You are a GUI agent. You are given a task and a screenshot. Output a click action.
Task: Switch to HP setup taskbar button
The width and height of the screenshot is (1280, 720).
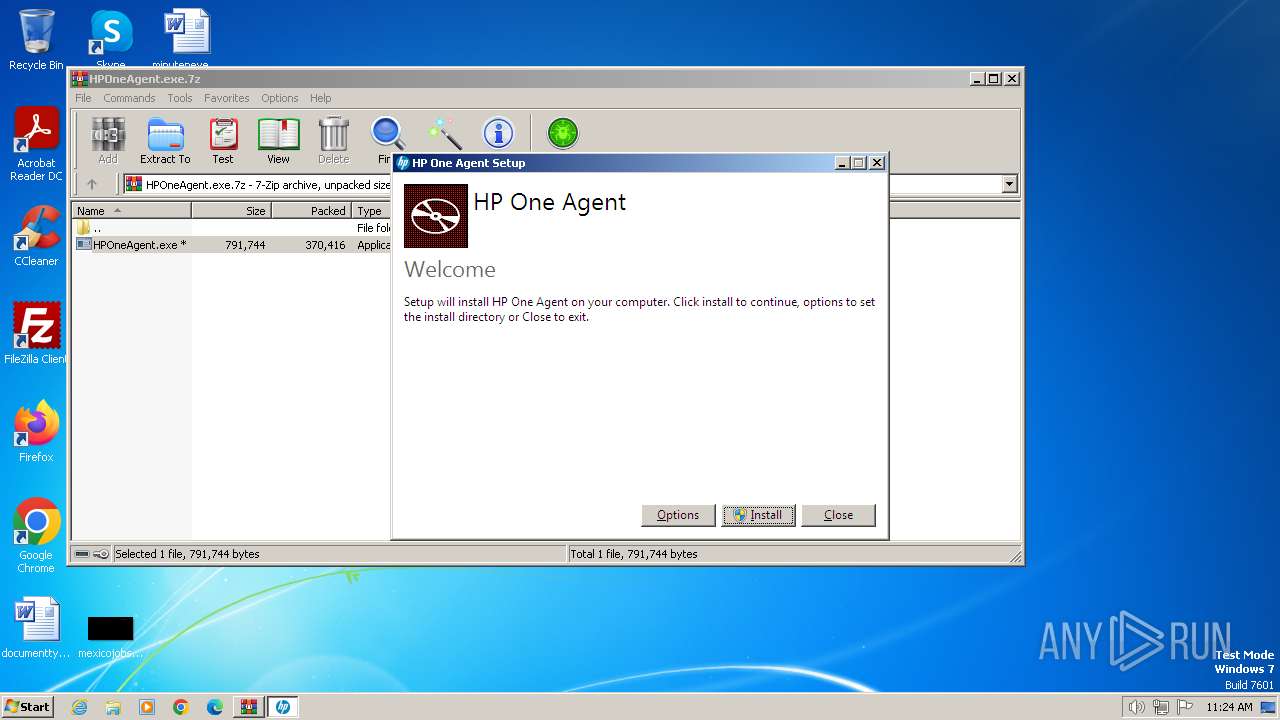pyautogui.click(x=283, y=707)
